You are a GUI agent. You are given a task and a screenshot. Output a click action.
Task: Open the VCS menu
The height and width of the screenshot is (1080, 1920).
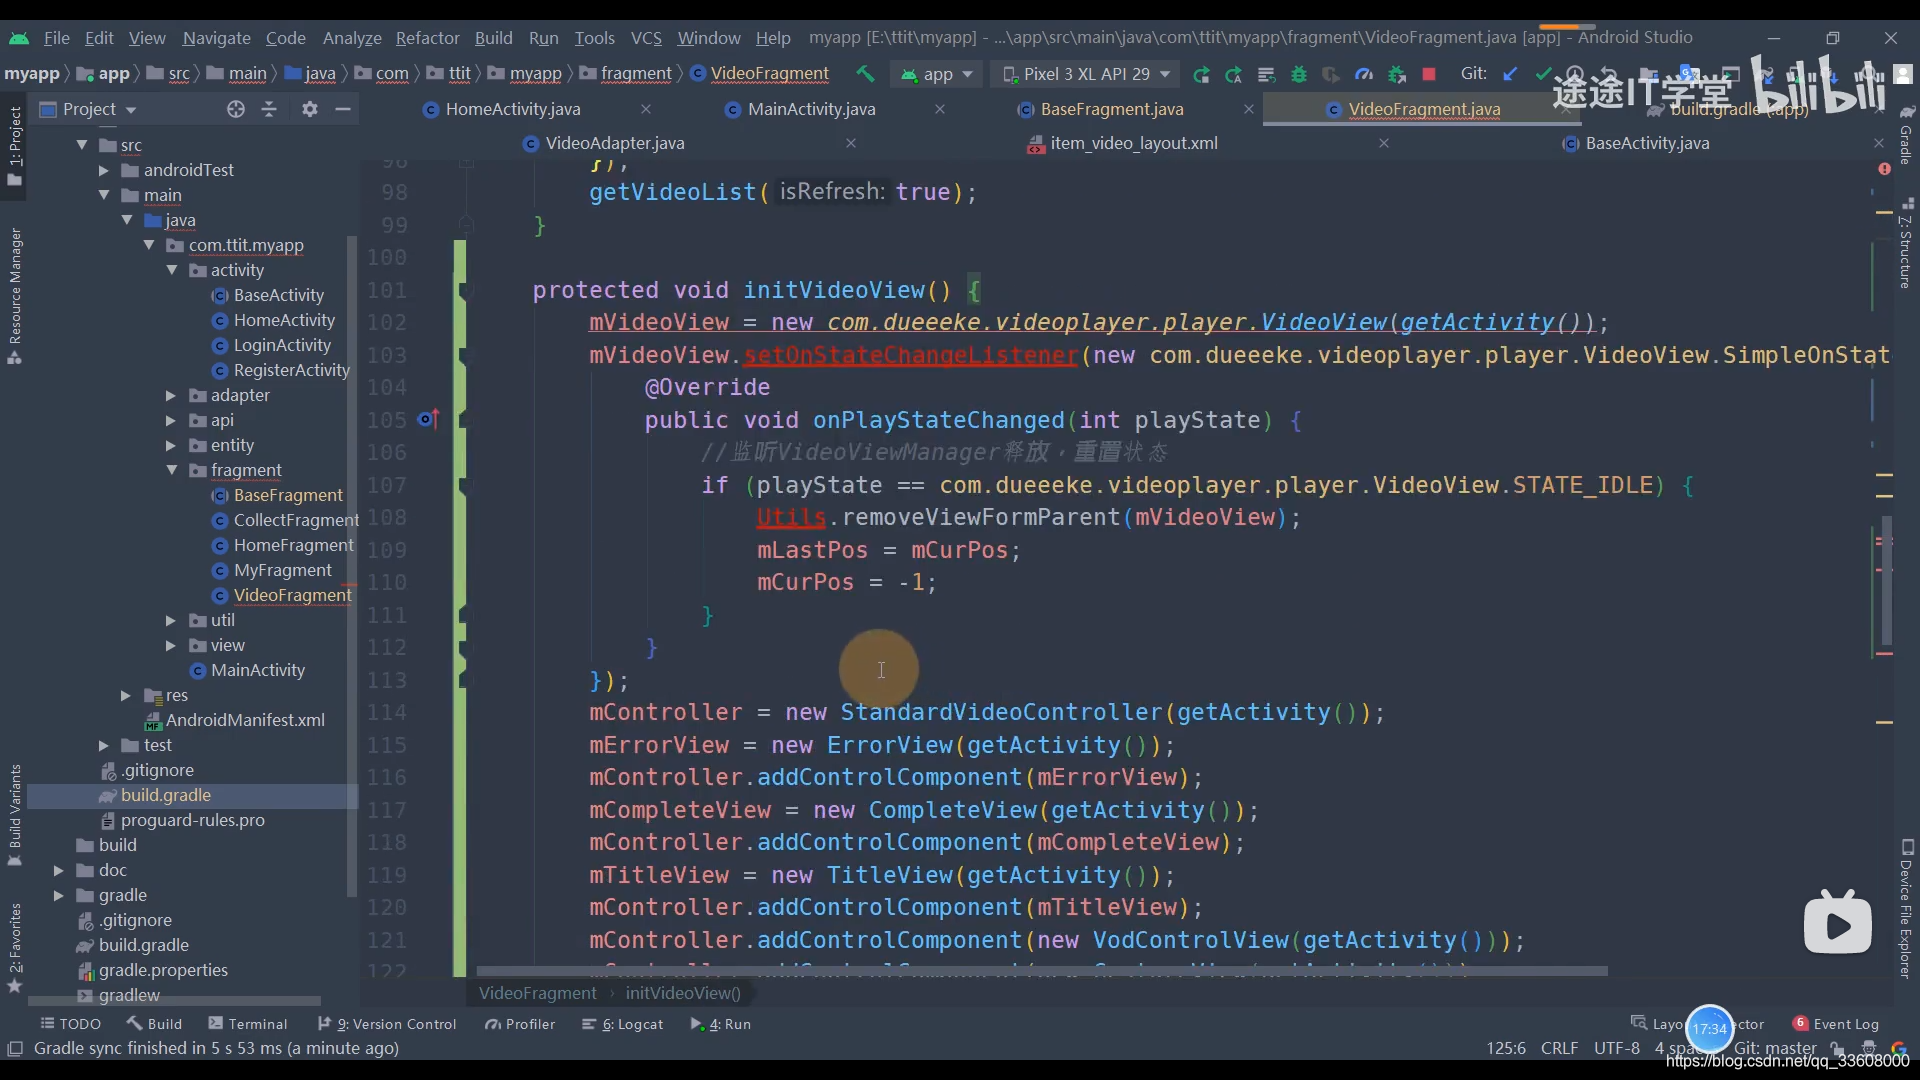pos(646,38)
